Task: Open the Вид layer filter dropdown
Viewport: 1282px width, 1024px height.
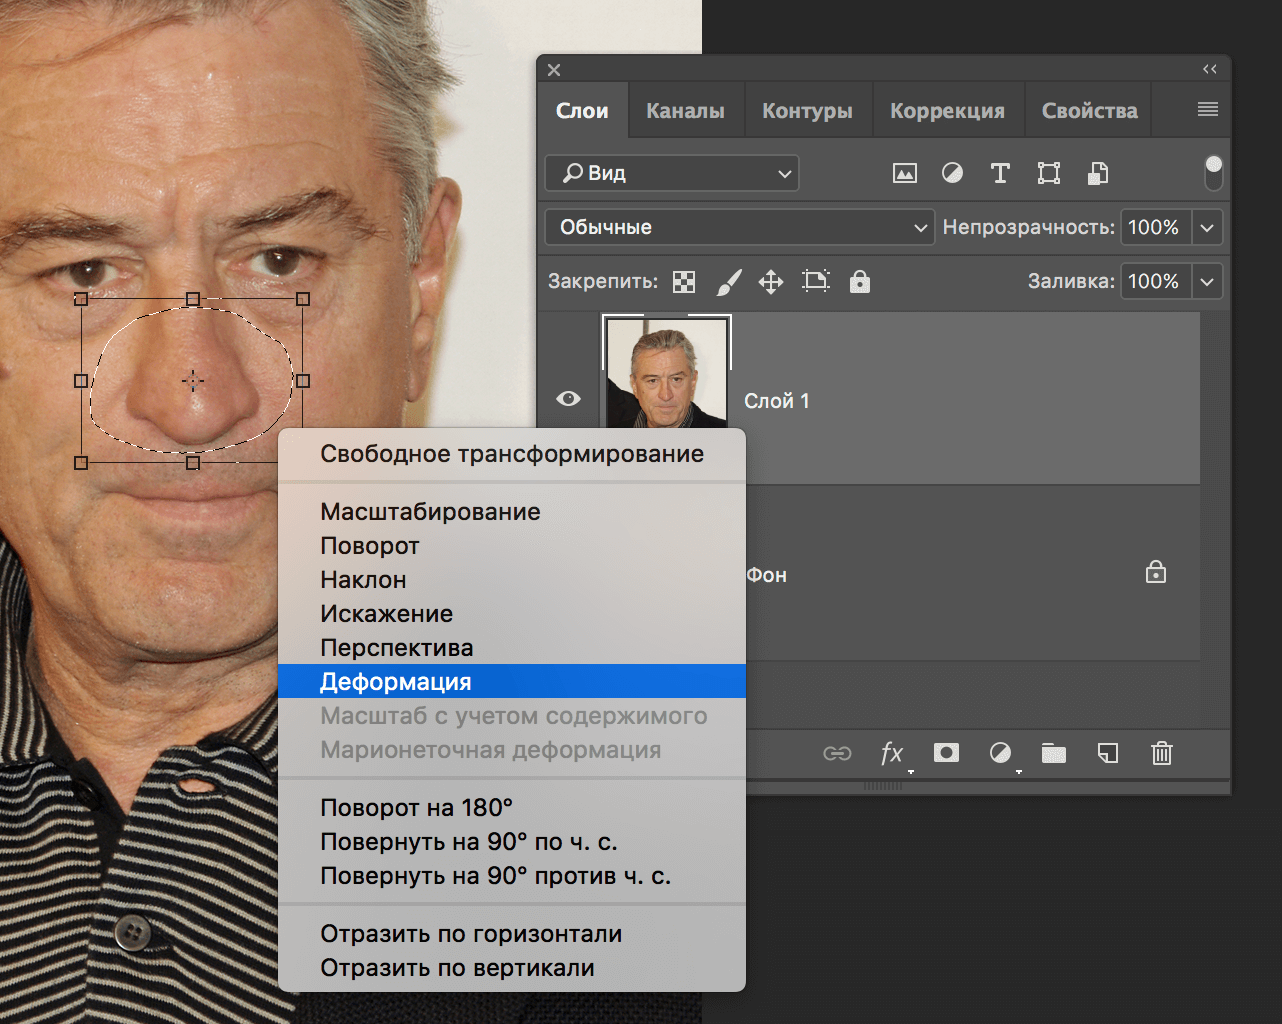Action: pos(671,173)
